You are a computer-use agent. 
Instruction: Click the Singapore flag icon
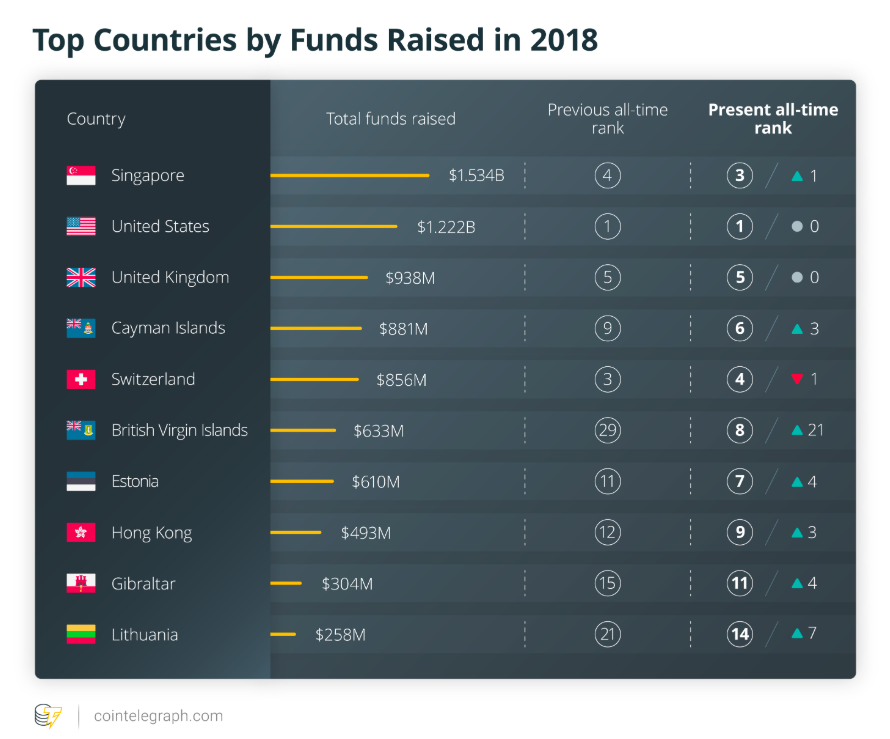81,176
